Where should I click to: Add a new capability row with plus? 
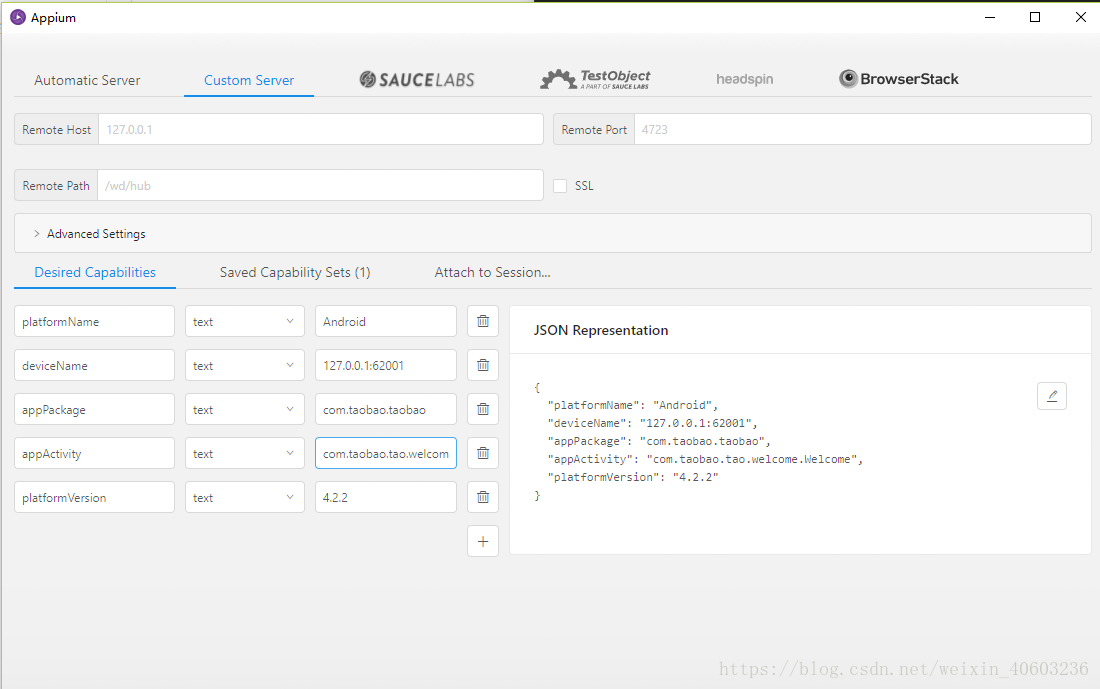pyautogui.click(x=483, y=541)
